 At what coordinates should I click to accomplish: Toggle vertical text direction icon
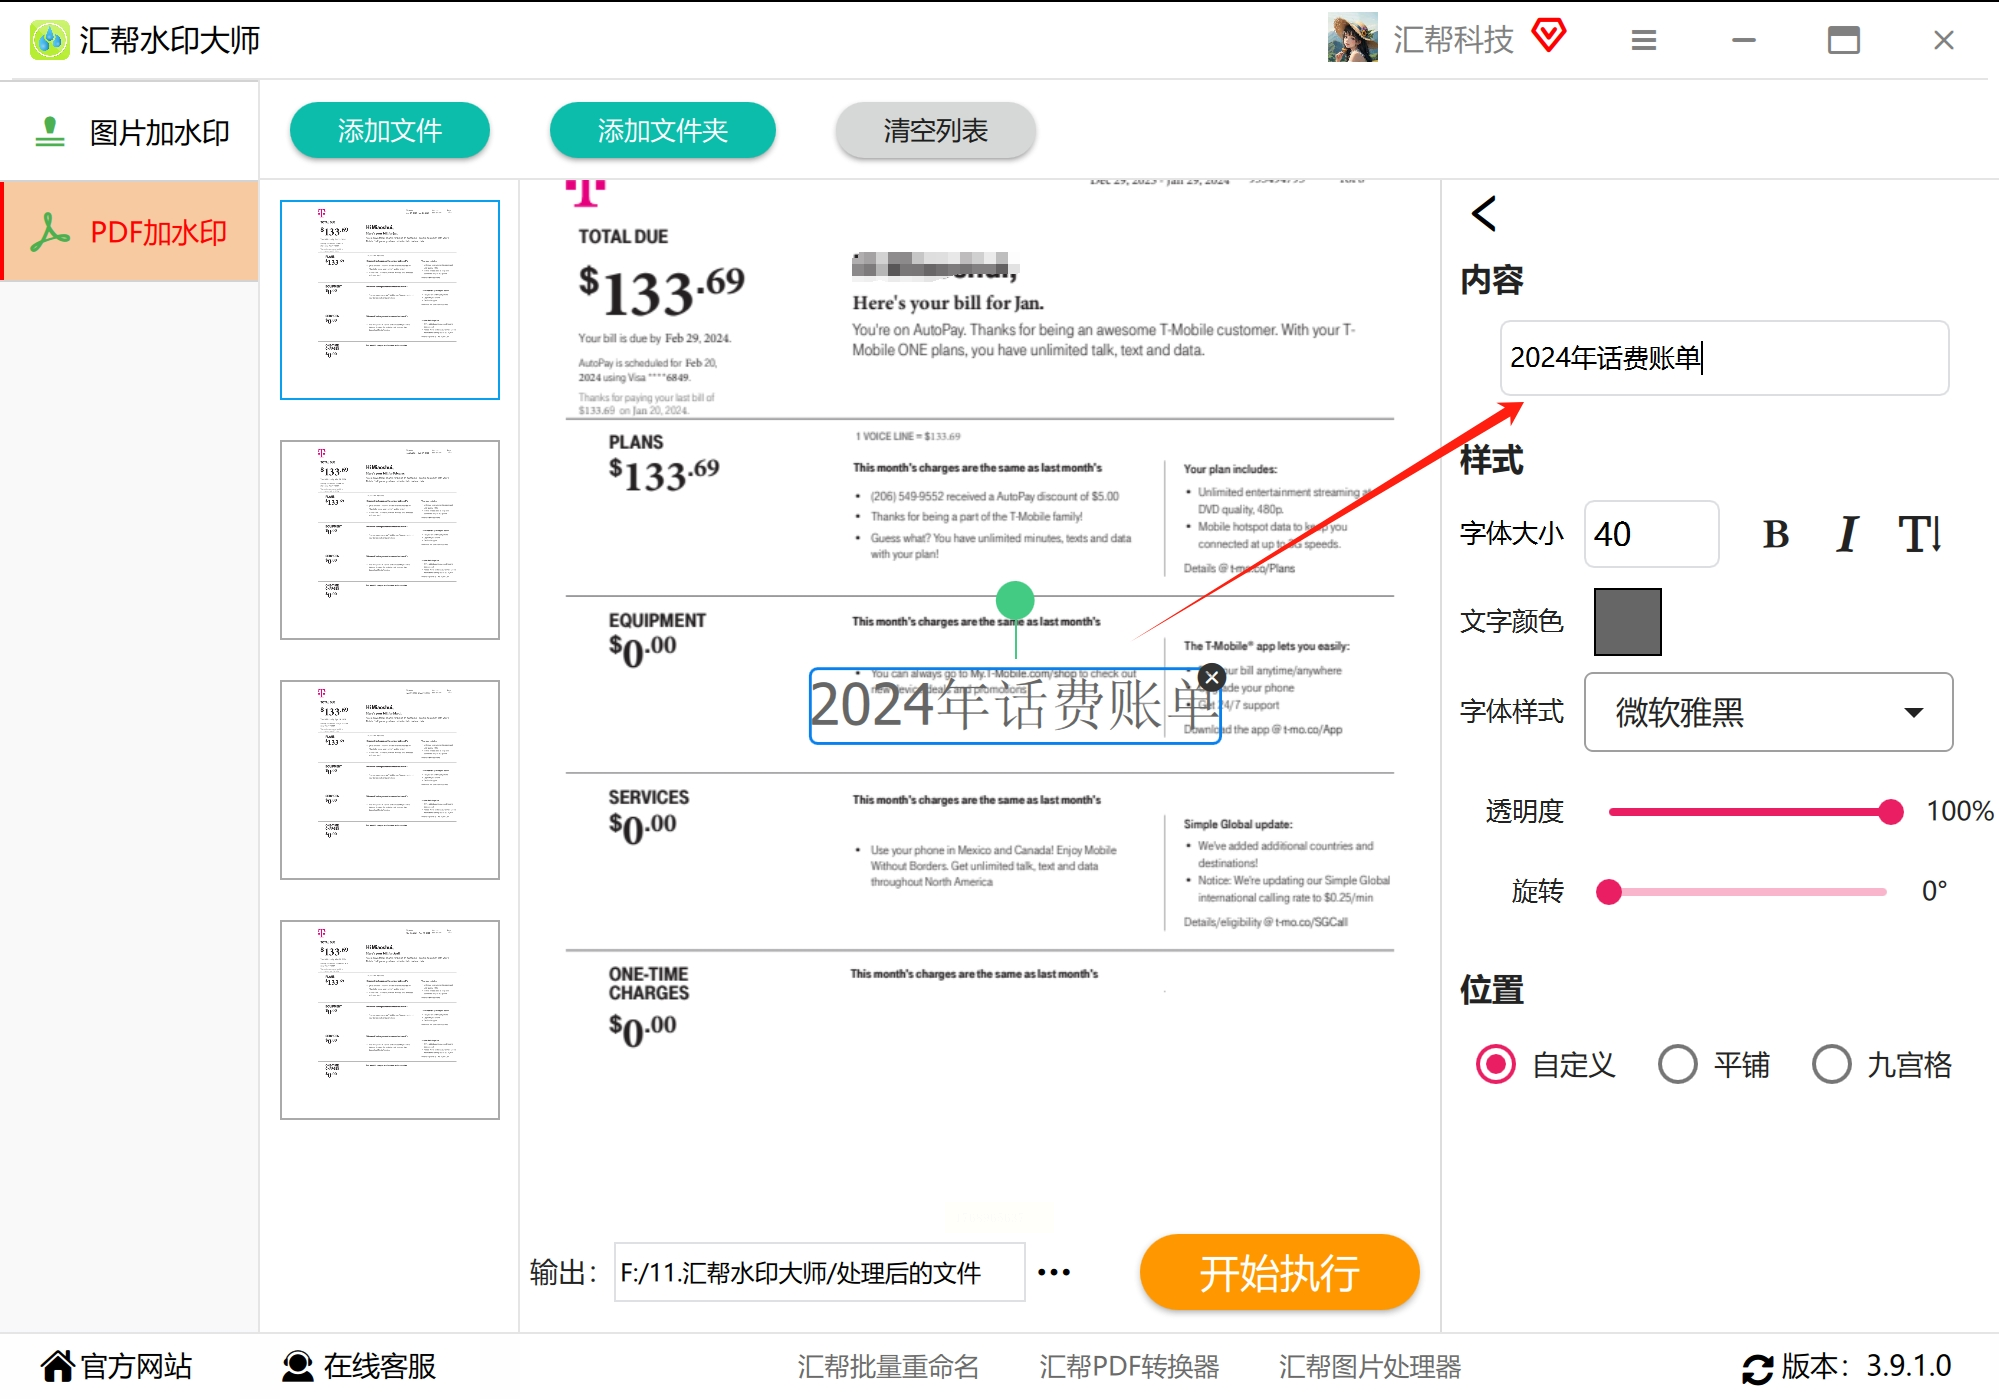[x=1920, y=535]
